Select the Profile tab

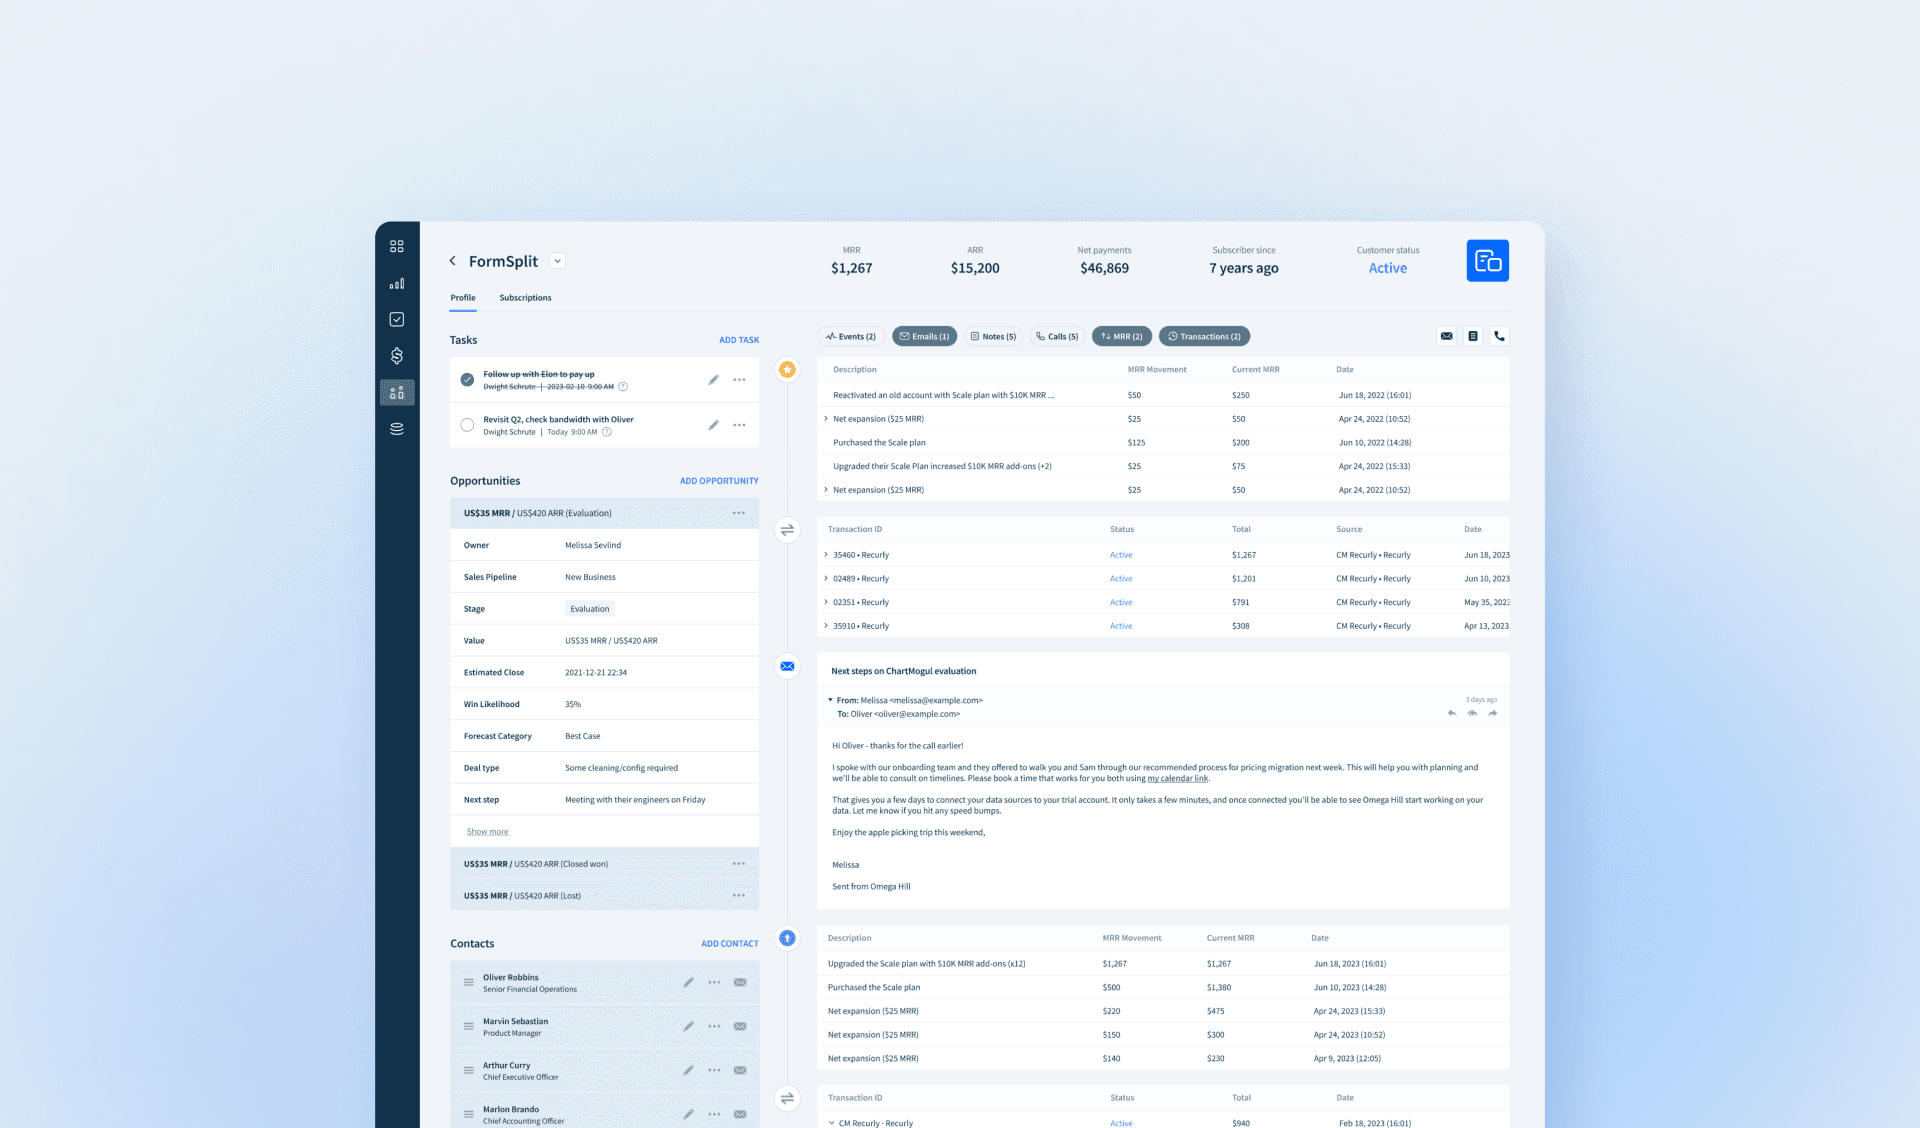pos(462,298)
